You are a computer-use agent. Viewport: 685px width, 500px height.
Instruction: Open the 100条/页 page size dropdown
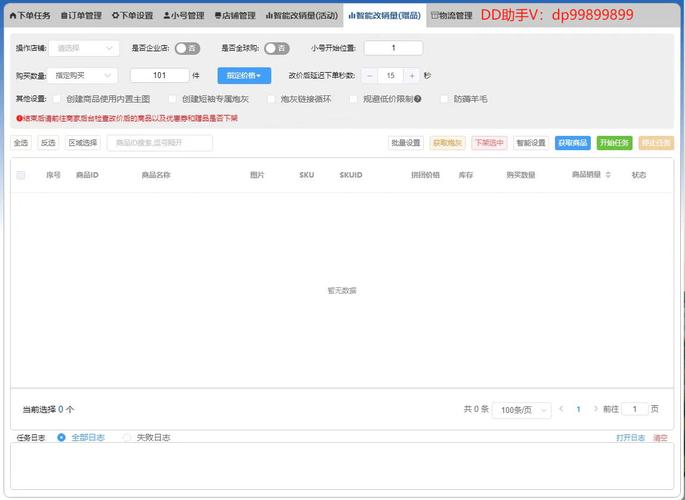tap(522, 410)
